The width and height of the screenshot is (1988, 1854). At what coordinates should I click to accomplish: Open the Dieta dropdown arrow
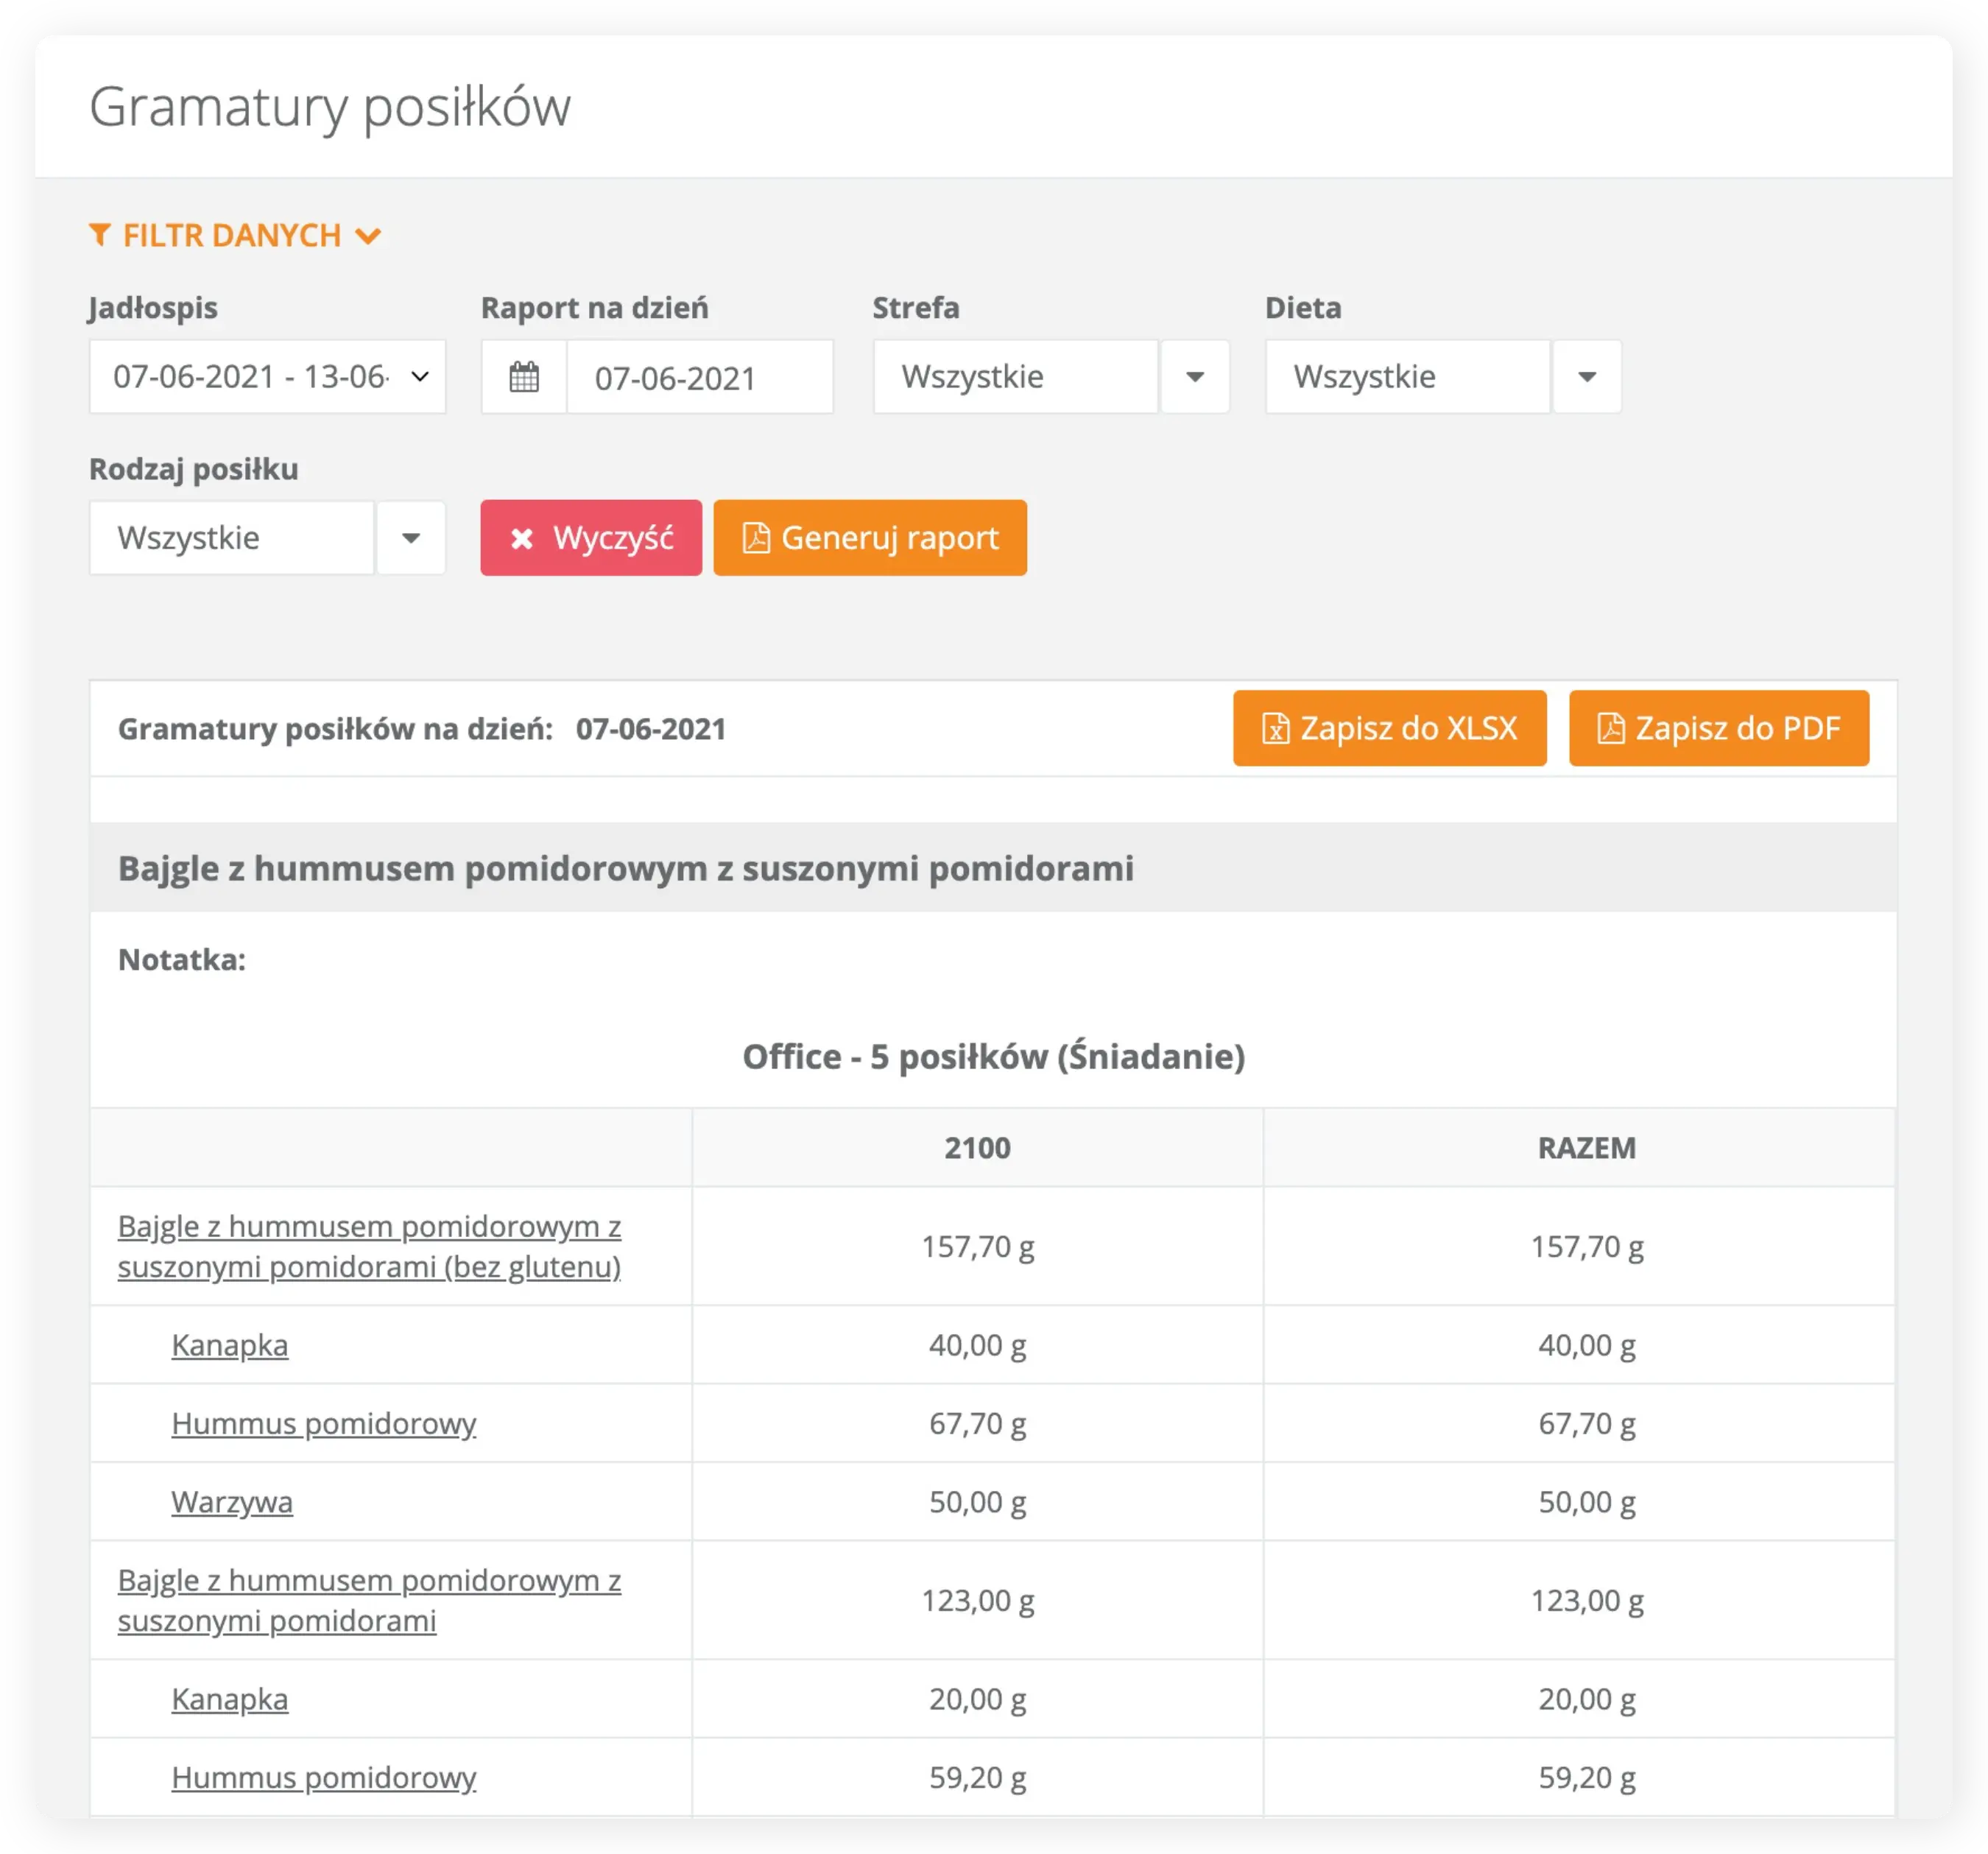tap(1586, 377)
